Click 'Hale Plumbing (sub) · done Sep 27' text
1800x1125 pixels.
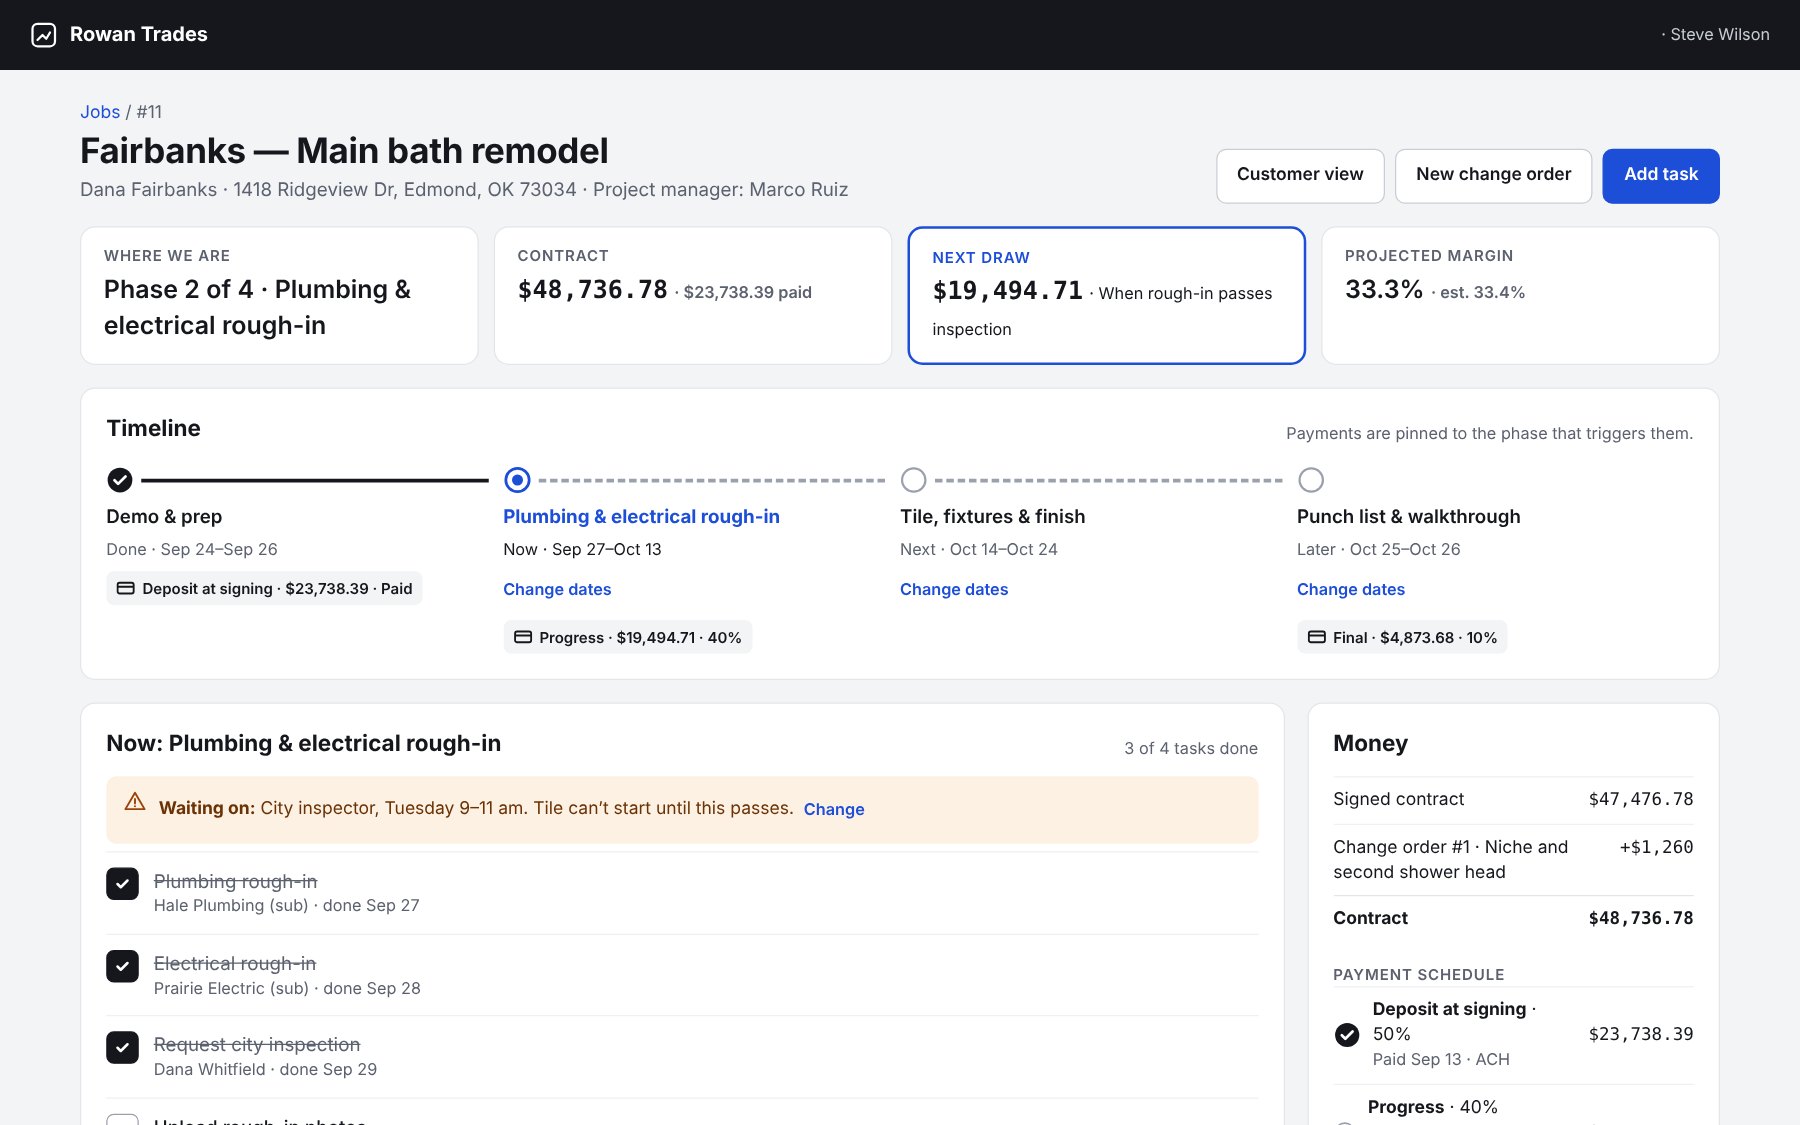[x=287, y=905]
